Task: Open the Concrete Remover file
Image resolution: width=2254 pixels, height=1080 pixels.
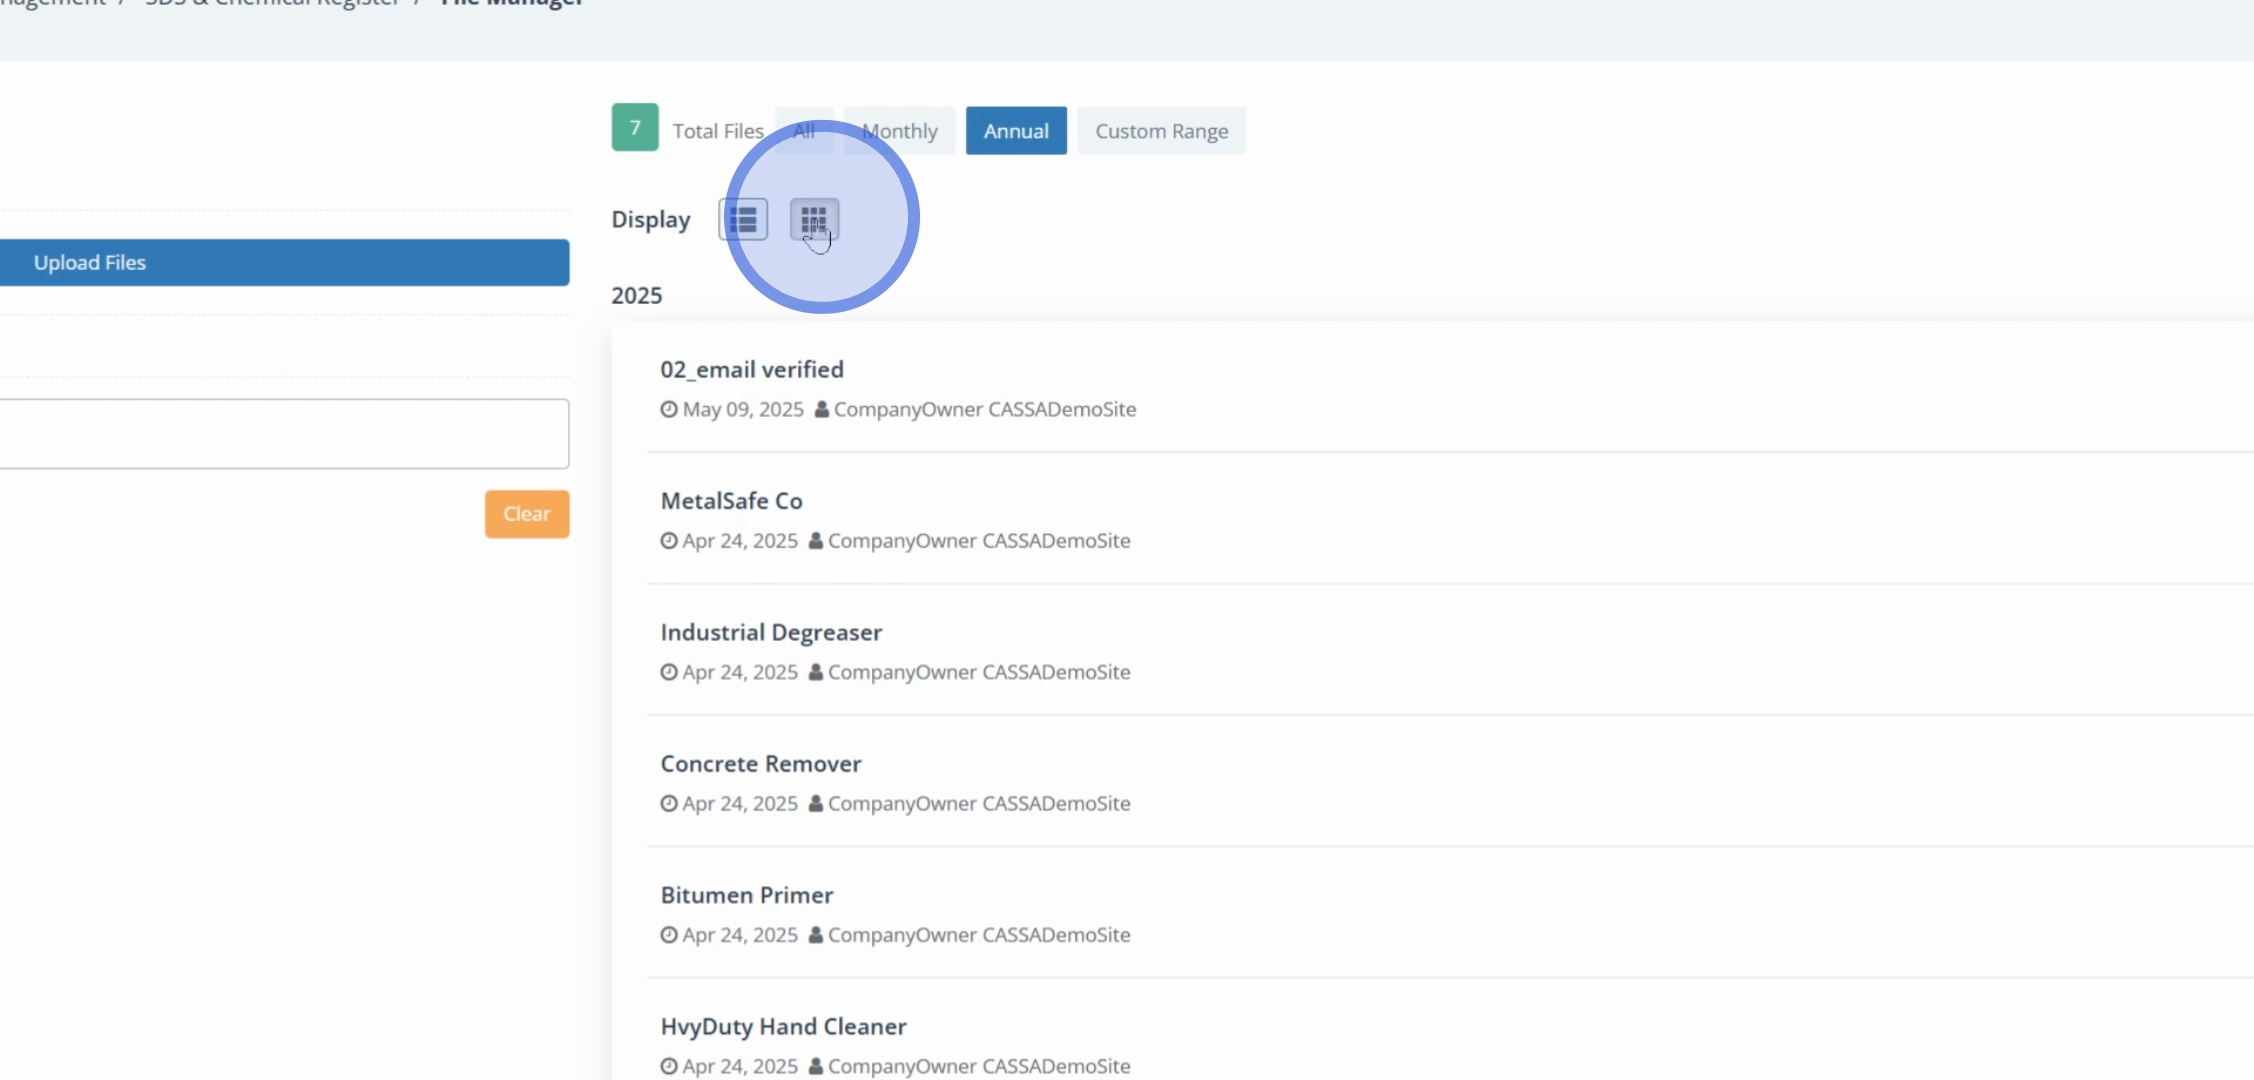Action: click(x=760, y=764)
